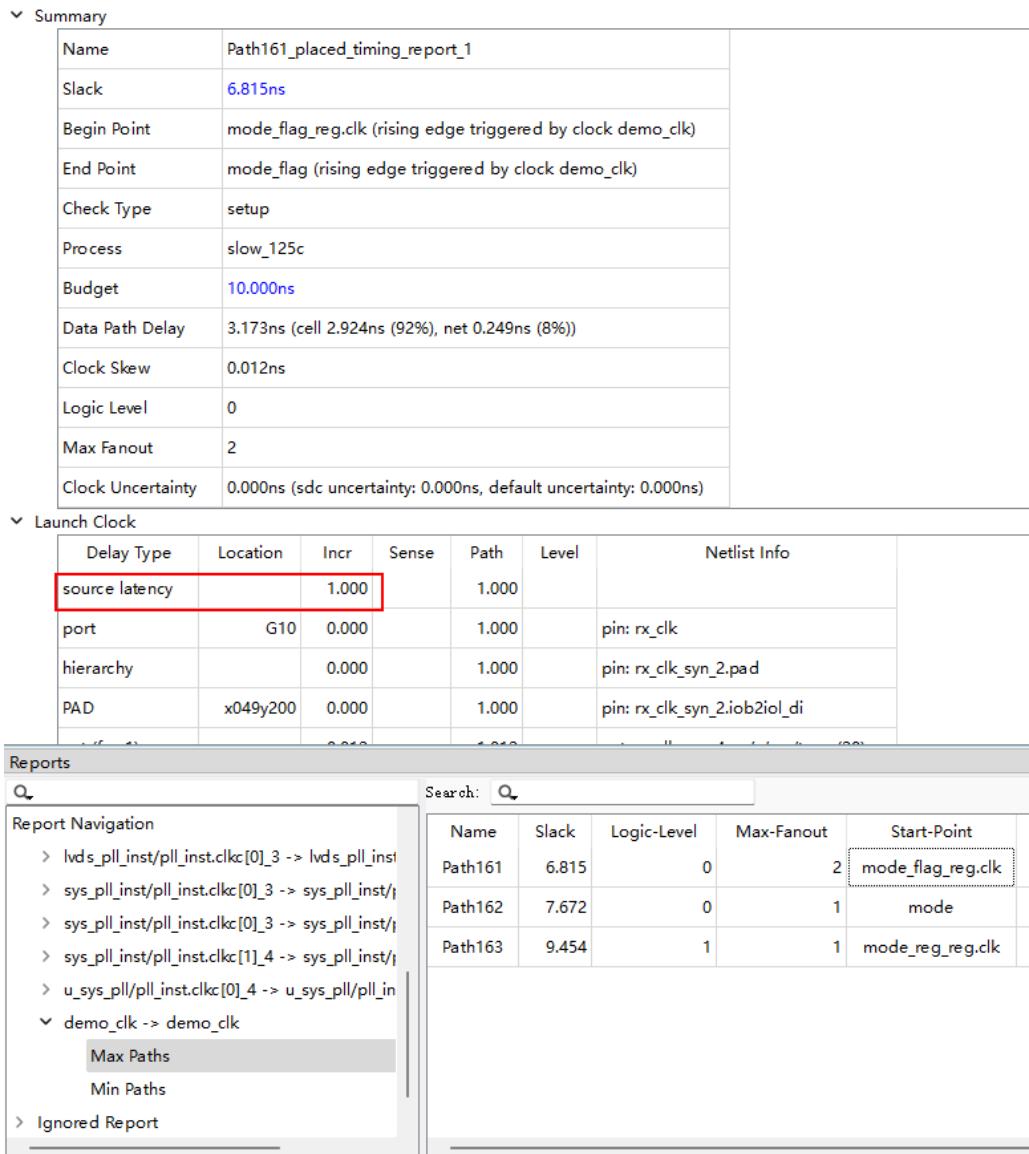
Task: Select Min Paths under demo_clk
Action: click(128, 1088)
